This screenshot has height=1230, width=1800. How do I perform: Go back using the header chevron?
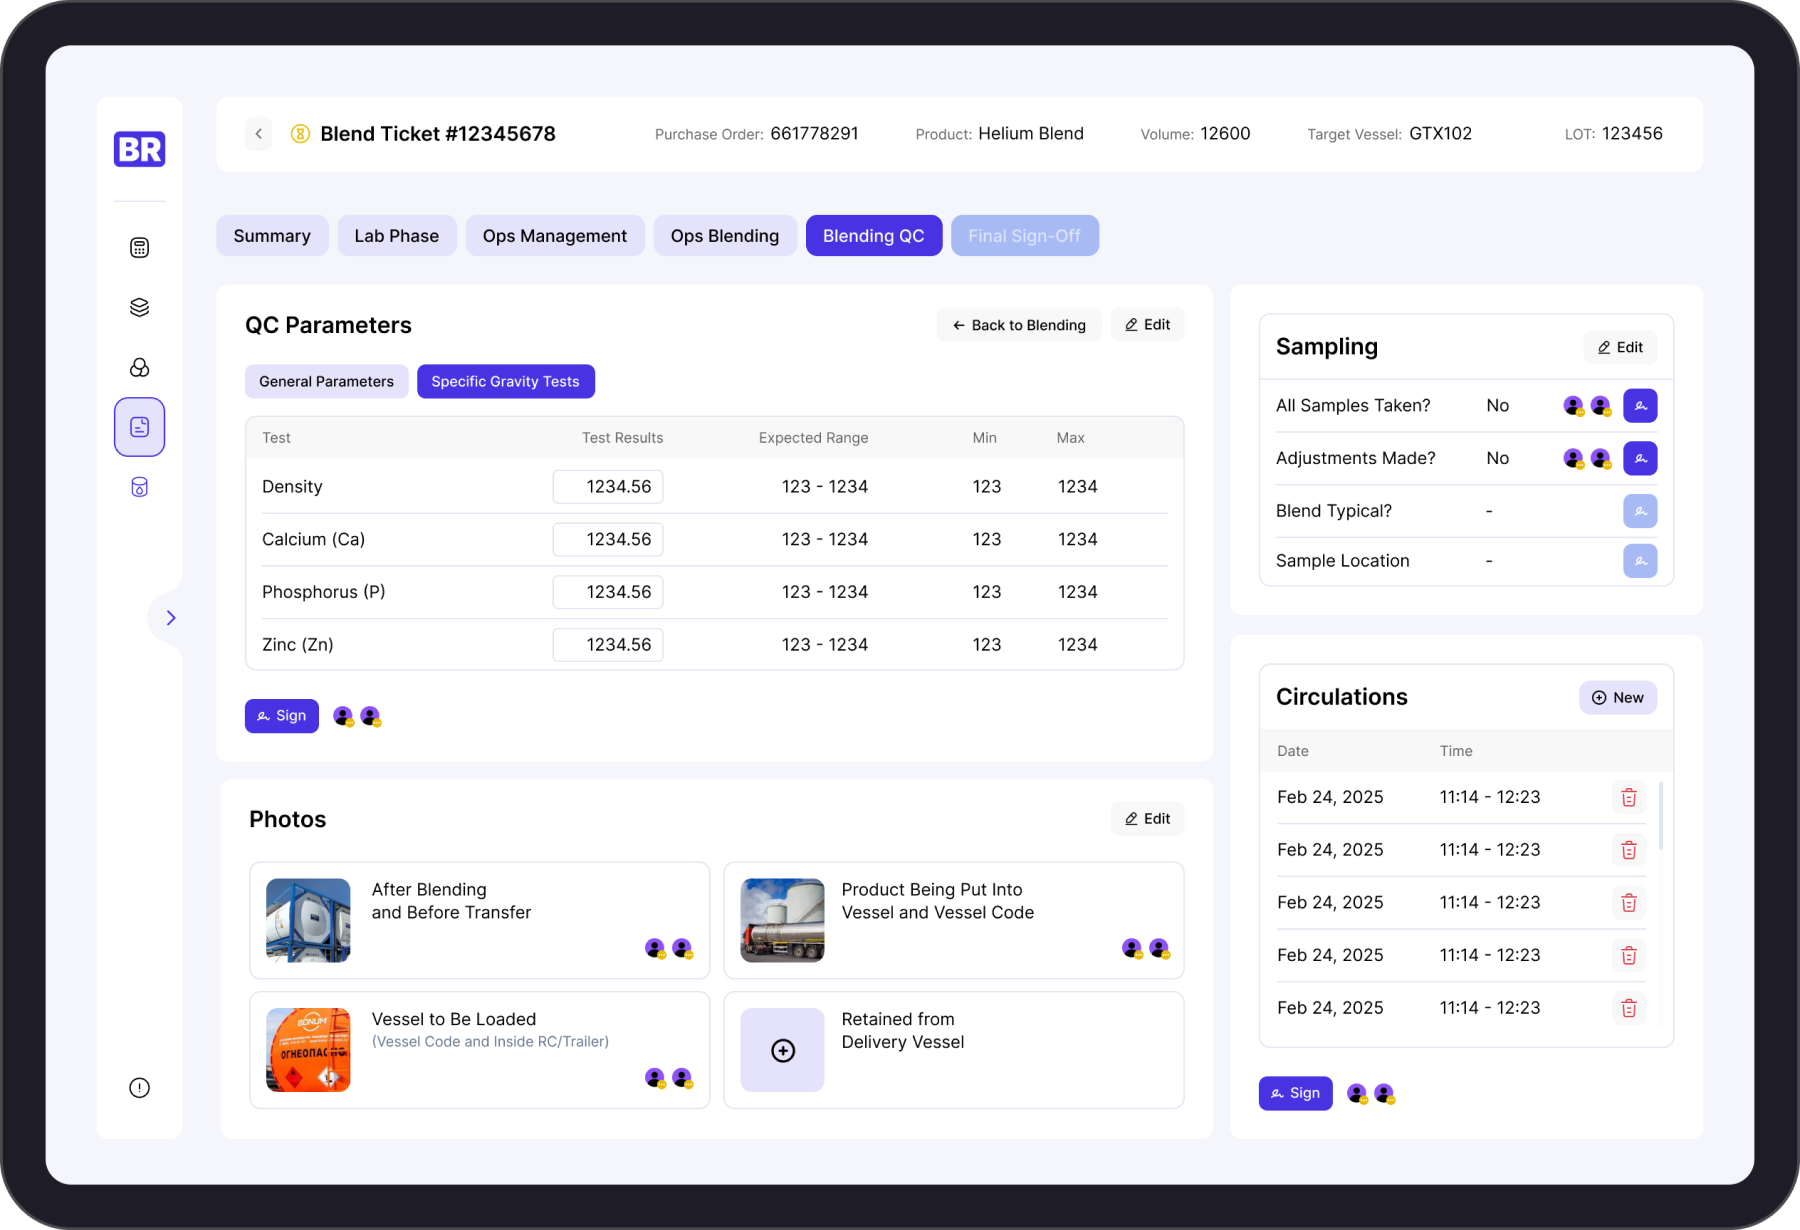[x=258, y=134]
